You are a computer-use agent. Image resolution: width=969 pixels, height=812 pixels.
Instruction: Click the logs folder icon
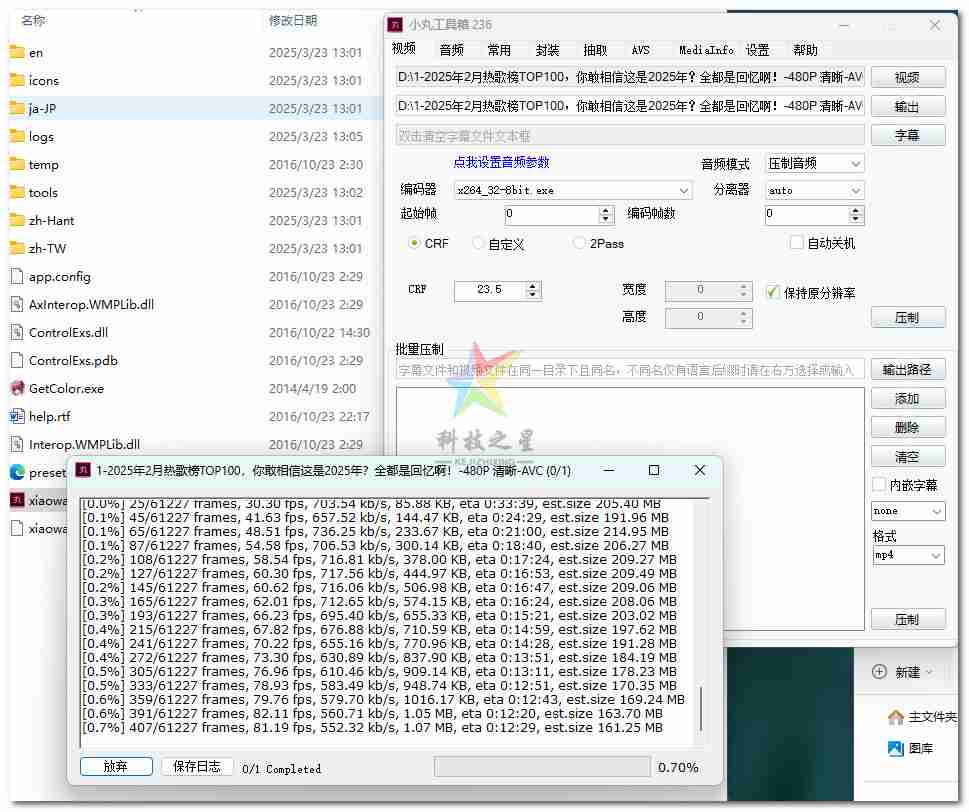coord(17,136)
